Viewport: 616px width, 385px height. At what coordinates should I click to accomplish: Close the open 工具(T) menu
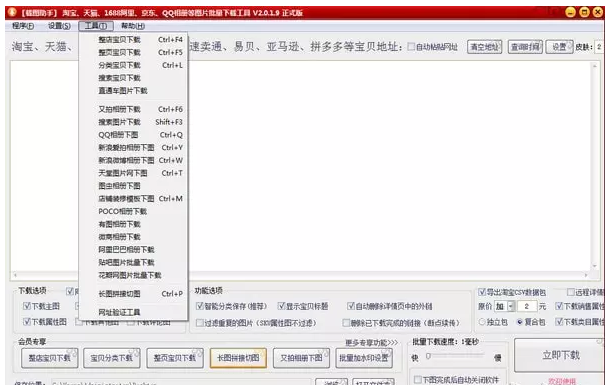pos(96,26)
